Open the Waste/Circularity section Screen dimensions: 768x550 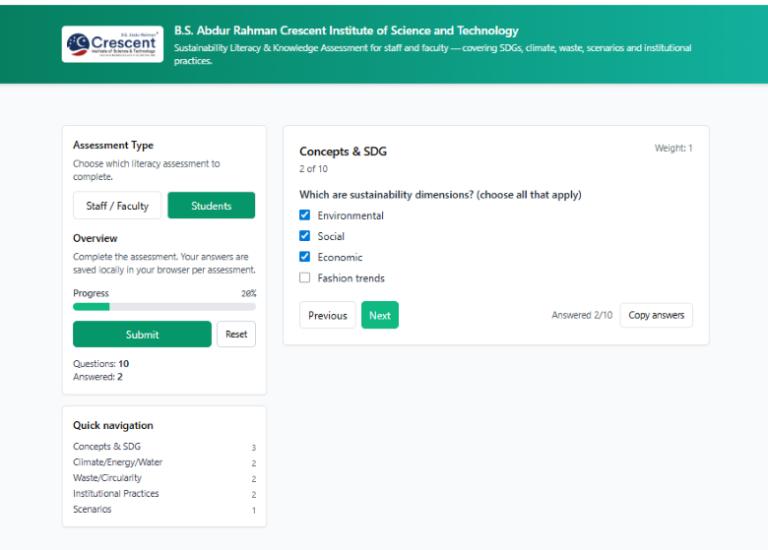click(107, 478)
